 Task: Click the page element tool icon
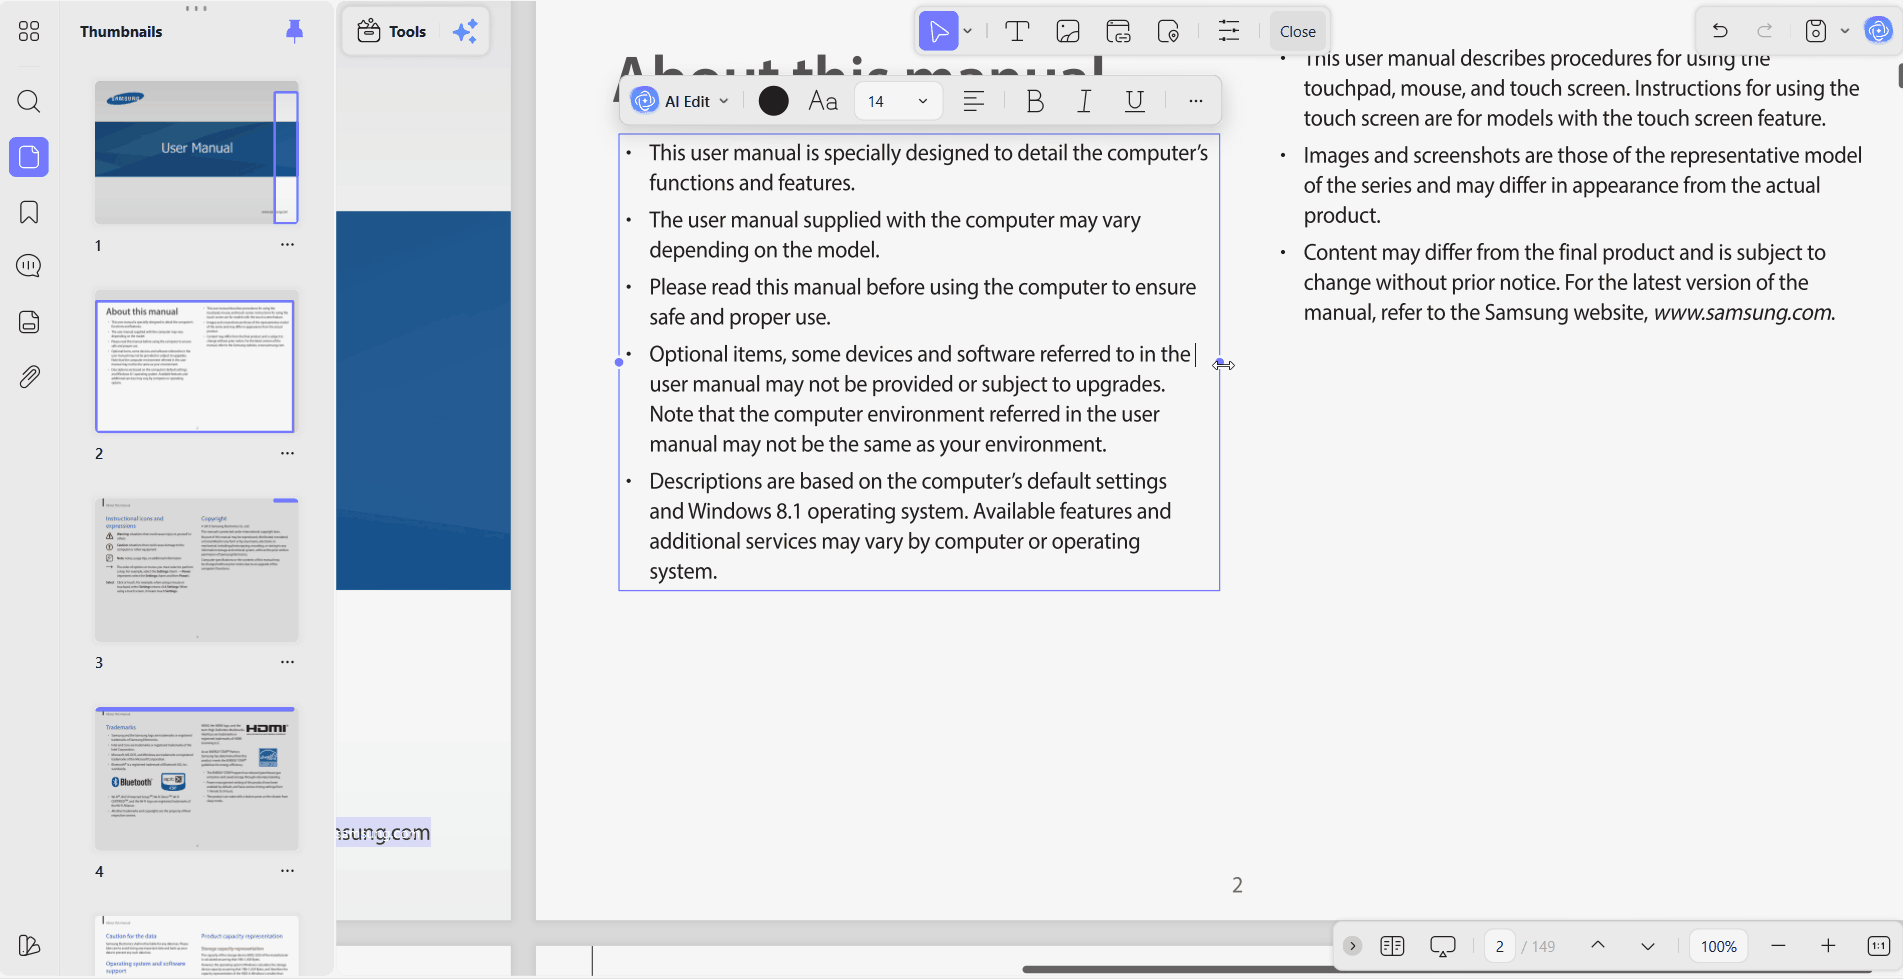[x=1168, y=32]
